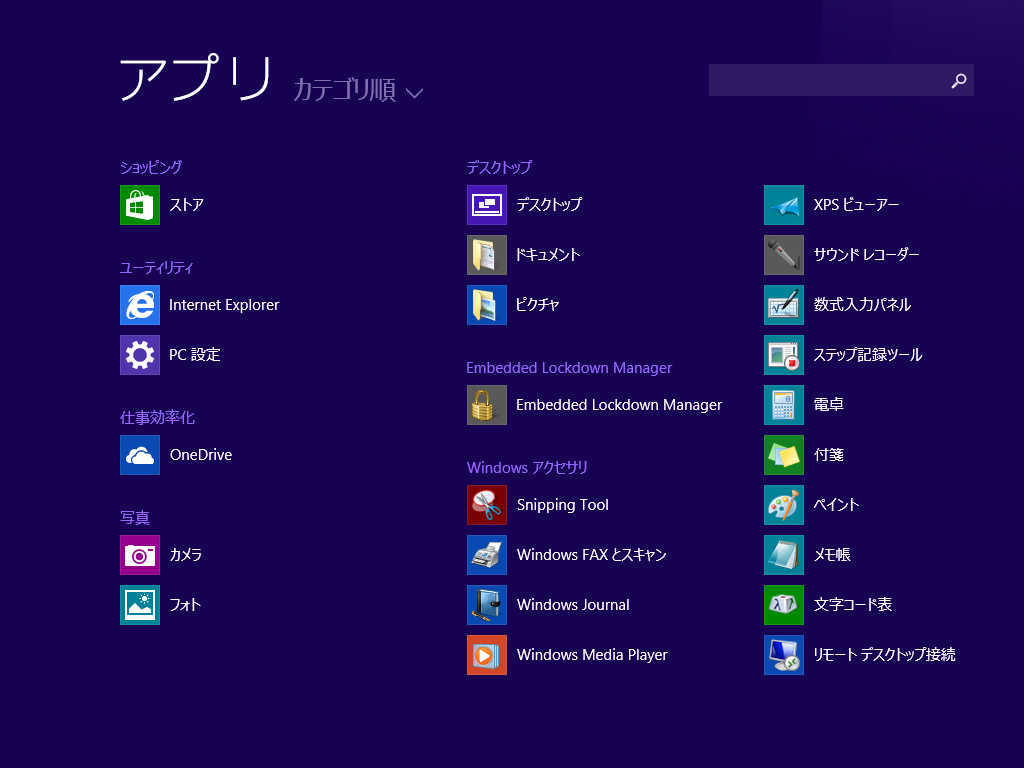1024x768 pixels.
Task: Click the OneDrive label text
Action: 201,455
